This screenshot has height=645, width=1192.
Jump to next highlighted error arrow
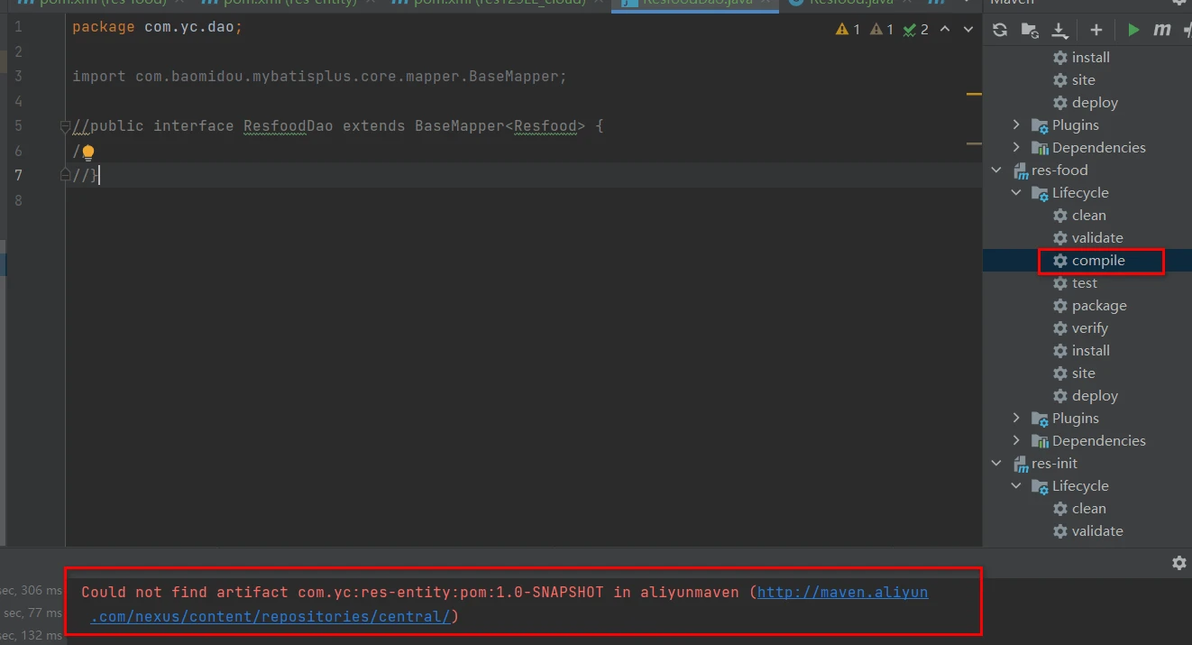click(x=968, y=29)
